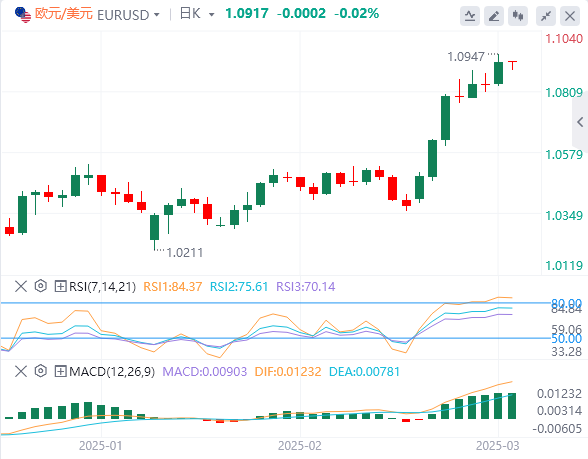This screenshot has width=588, height=459.
Task: Click the -0.0002 price change
Action: click(x=301, y=14)
